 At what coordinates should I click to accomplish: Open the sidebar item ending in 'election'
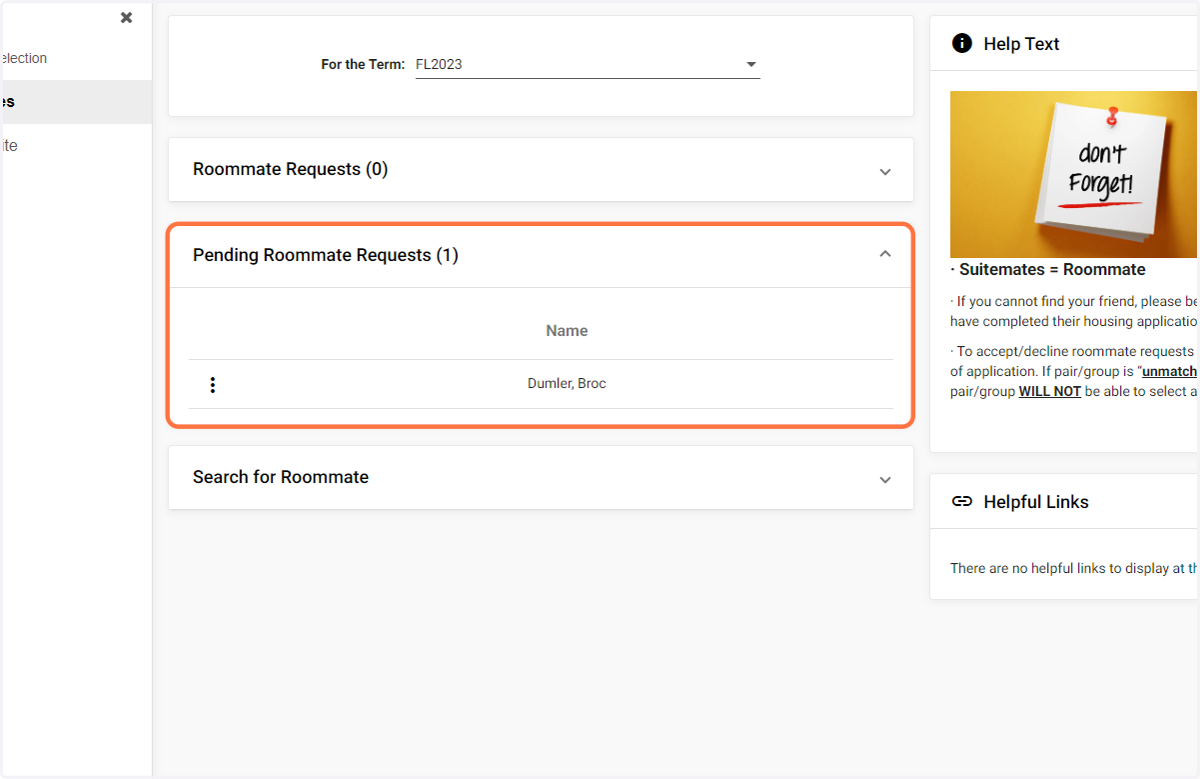click(75, 58)
